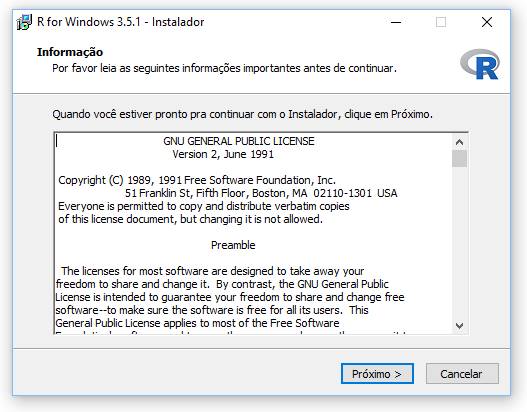This screenshot has width=527, height=412.
Task: Close the R for Windows installer
Action: [x=487, y=23]
